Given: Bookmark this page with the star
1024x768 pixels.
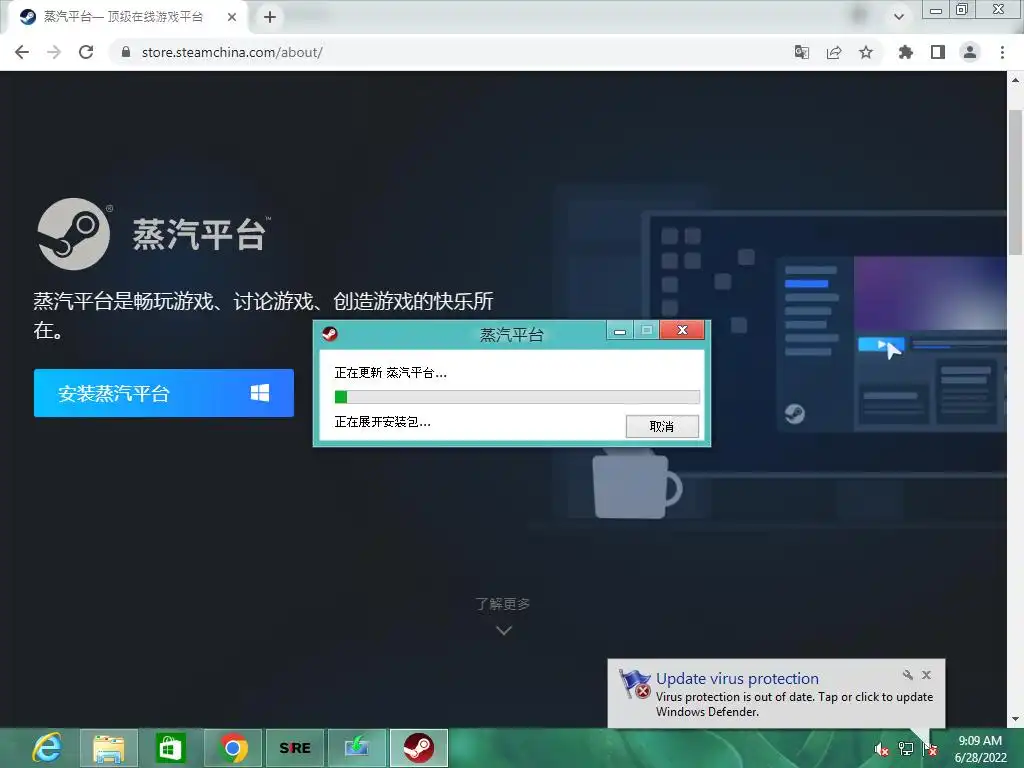Looking at the screenshot, I should coord(866,52).
